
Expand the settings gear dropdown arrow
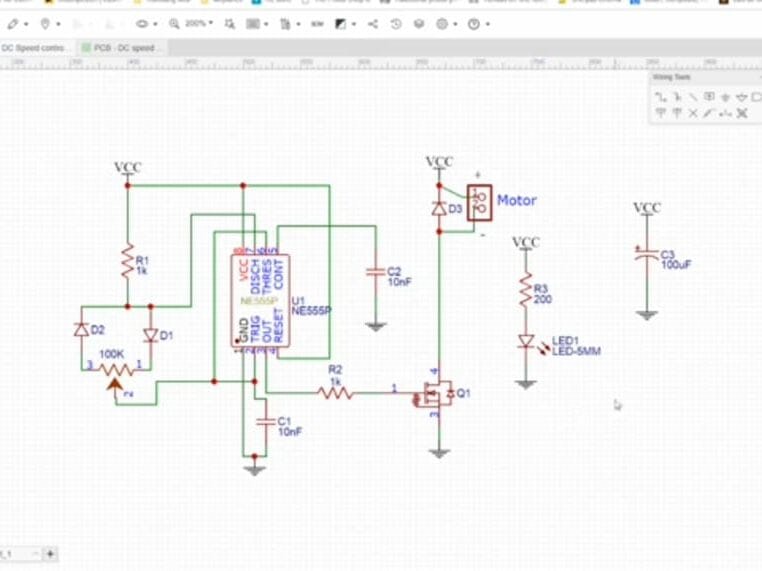455,24
